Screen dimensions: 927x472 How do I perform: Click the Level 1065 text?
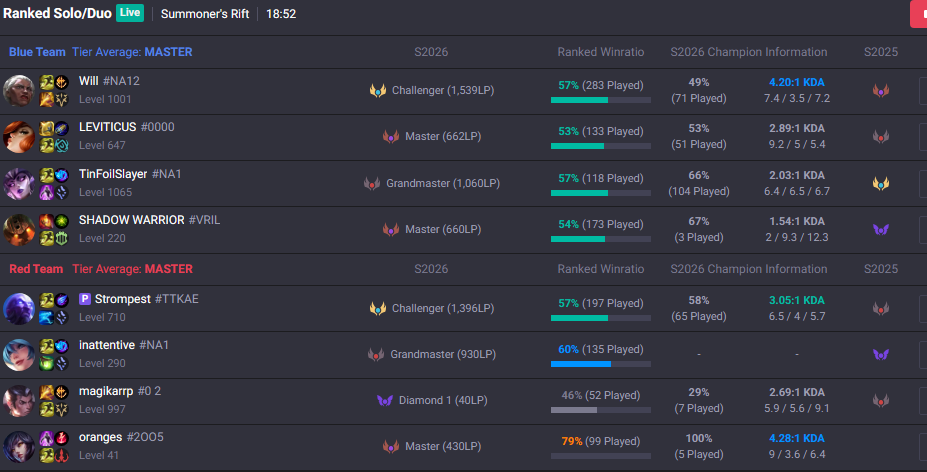pyautogui.click(x=106, y=192)
